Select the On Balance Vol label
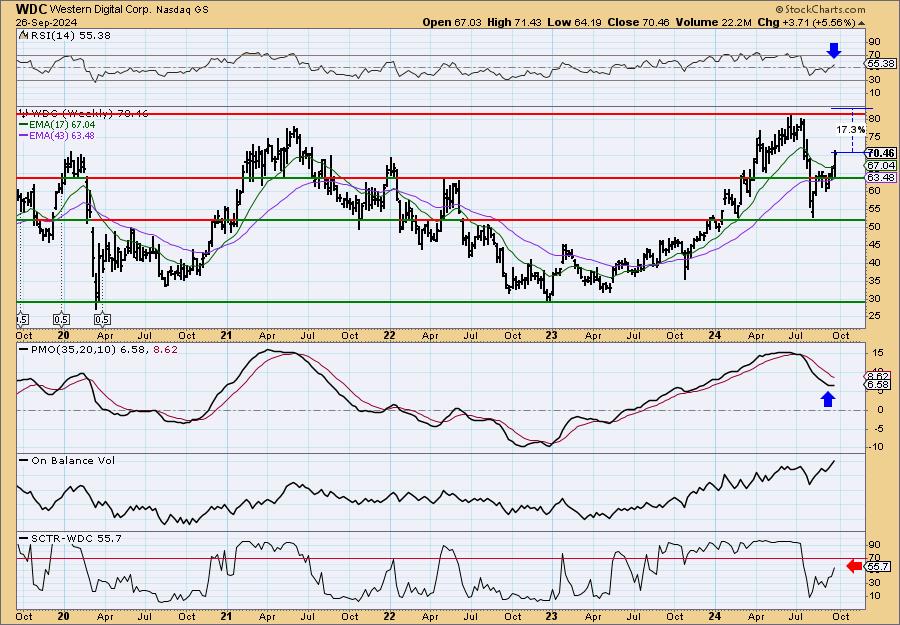Screen dimensions: 900x625 click(x=68, y=460)
